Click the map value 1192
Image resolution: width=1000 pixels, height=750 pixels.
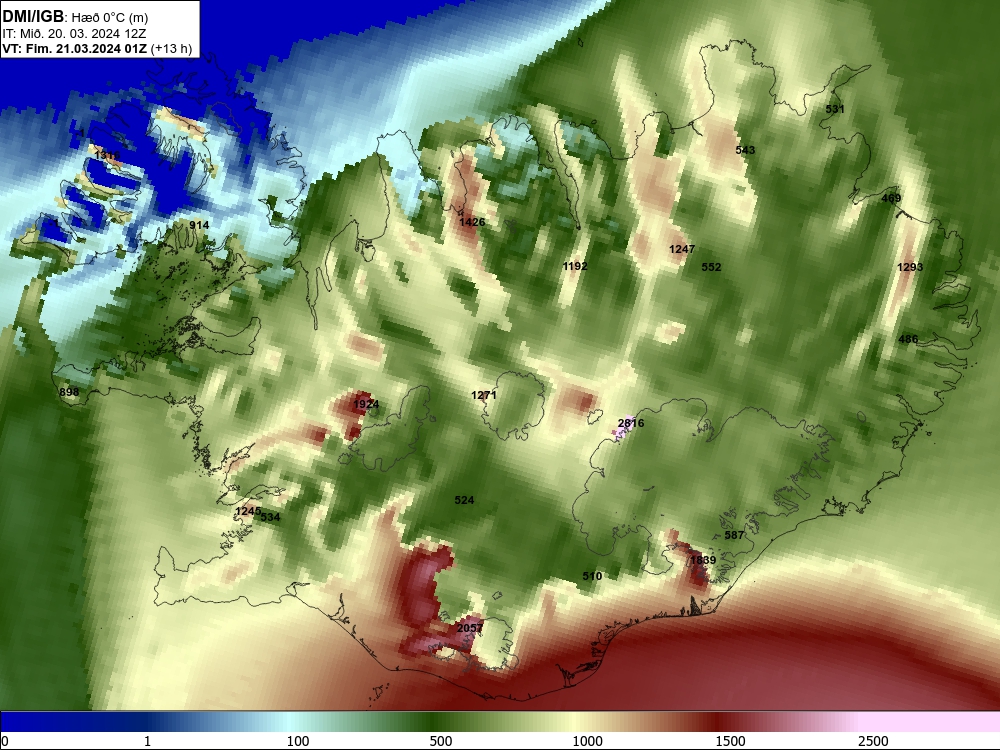[x=575, y=266]
